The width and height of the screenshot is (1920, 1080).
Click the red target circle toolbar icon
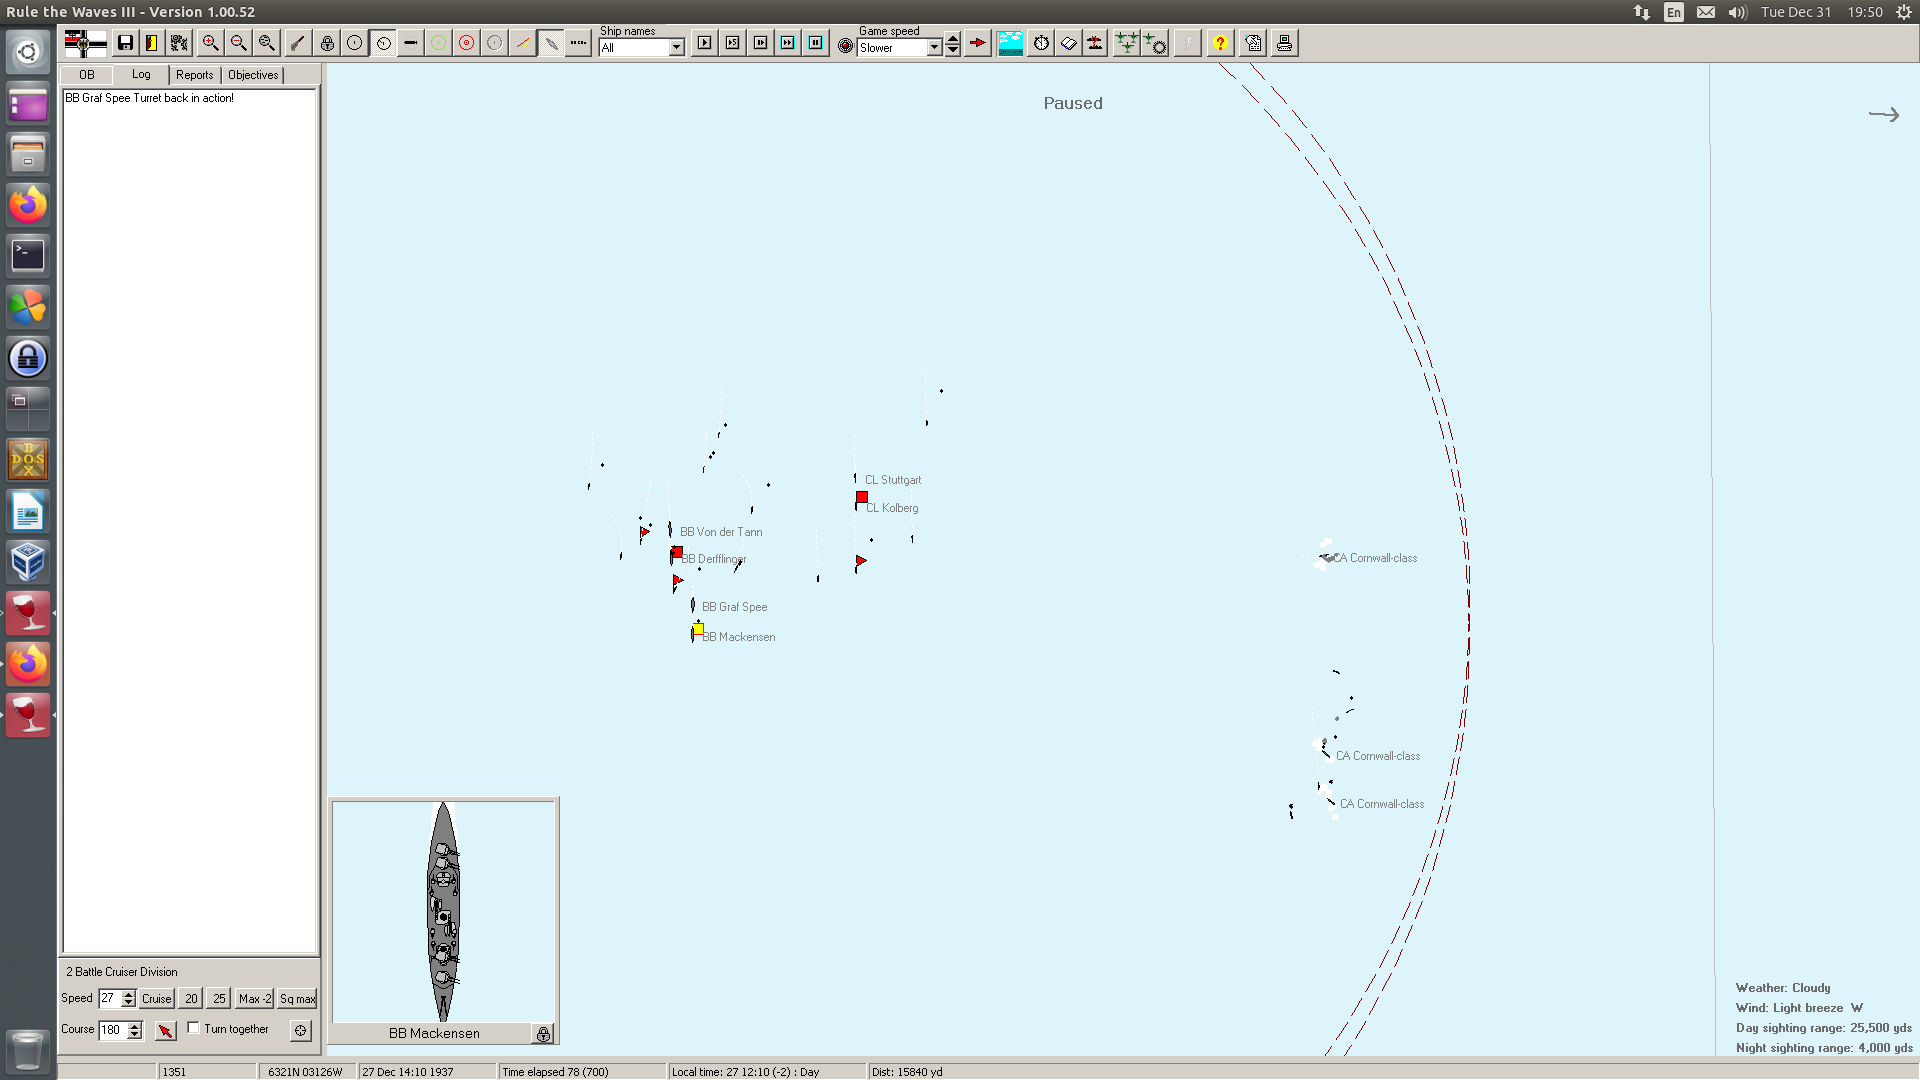[x=466, y=43]
